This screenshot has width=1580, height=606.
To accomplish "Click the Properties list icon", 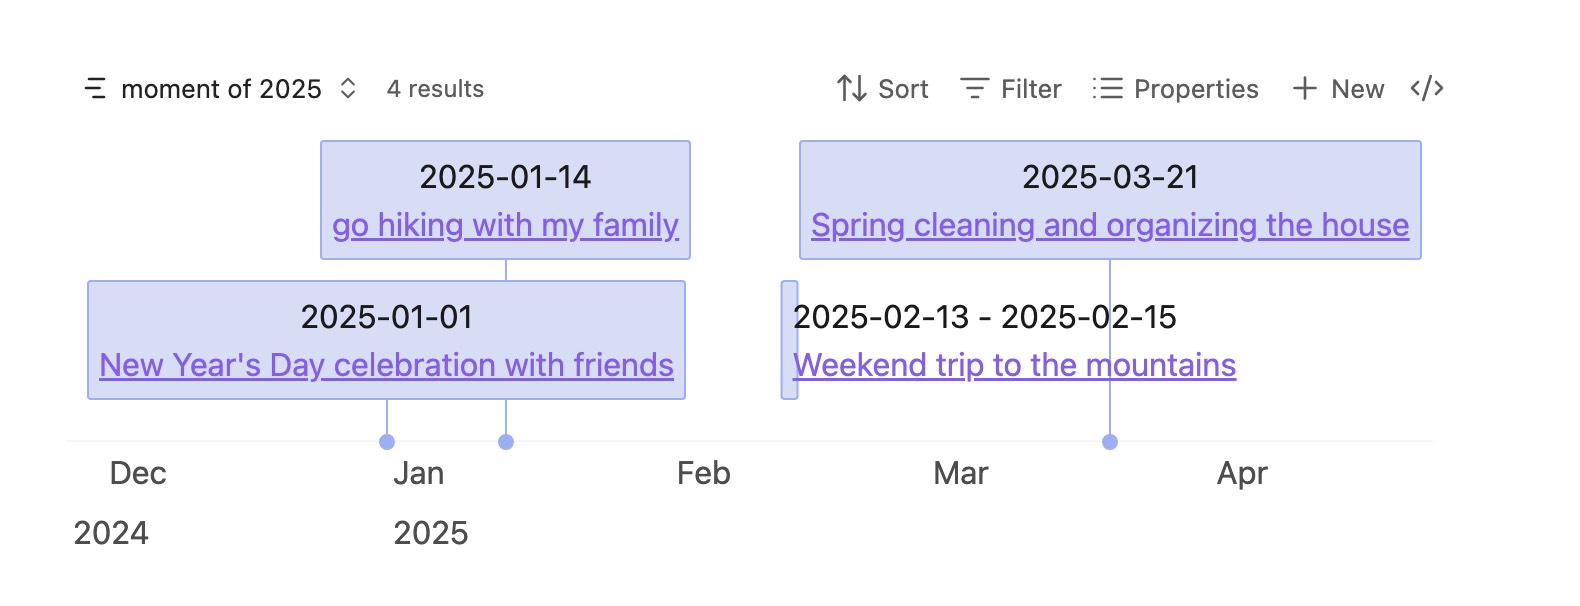I will [x=1107, y=89].
